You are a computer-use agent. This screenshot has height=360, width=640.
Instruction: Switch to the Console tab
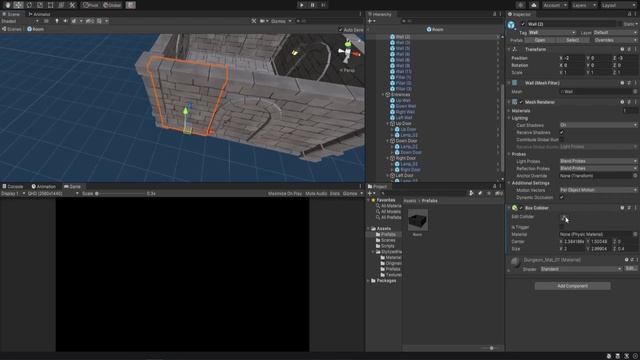pos(13,187)
